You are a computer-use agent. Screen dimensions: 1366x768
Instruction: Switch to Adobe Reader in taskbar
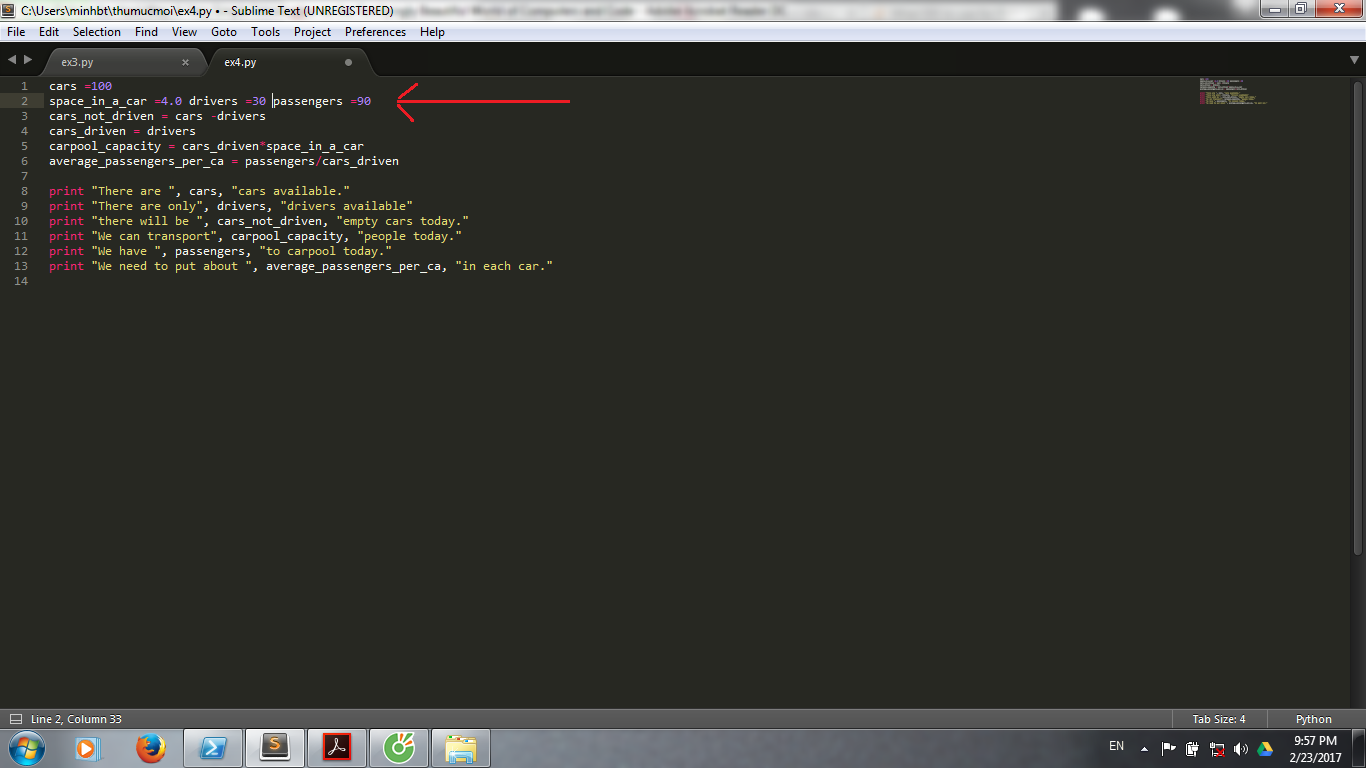pos(337,748)
